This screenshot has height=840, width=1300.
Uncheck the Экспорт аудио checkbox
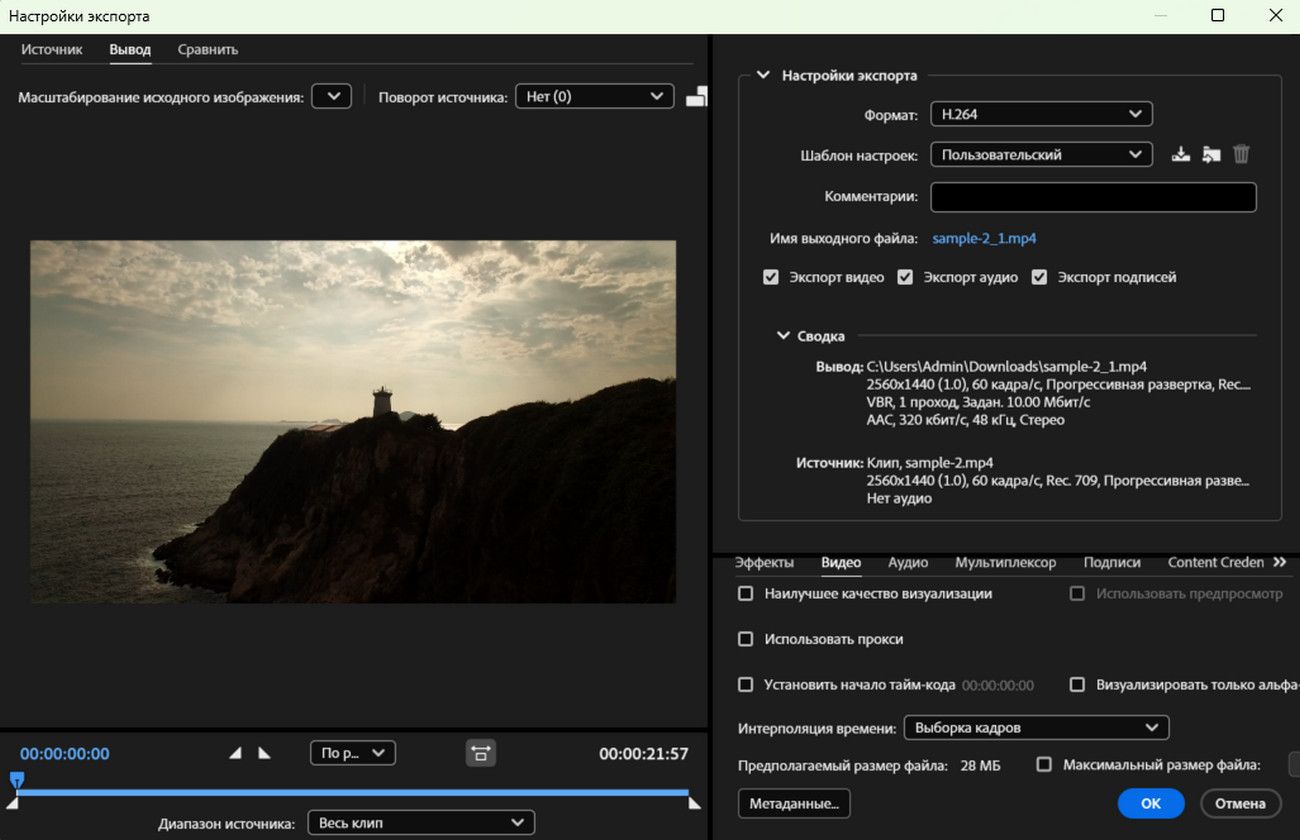pyautogui.click(x=905, y=277)
